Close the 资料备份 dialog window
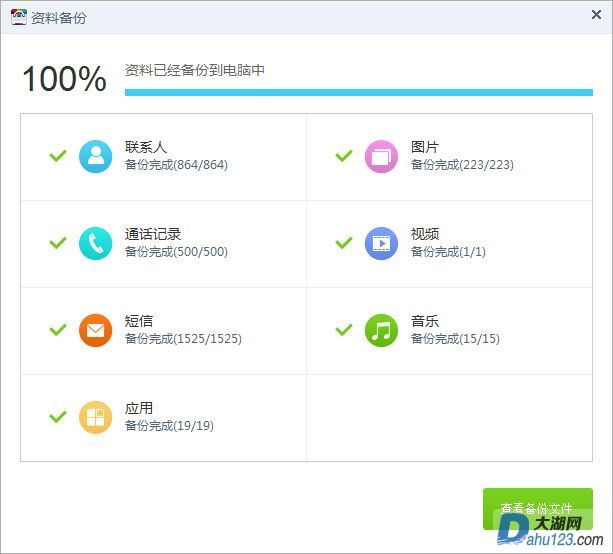Screen dimensions: 613x554 [x=596, y=15]
